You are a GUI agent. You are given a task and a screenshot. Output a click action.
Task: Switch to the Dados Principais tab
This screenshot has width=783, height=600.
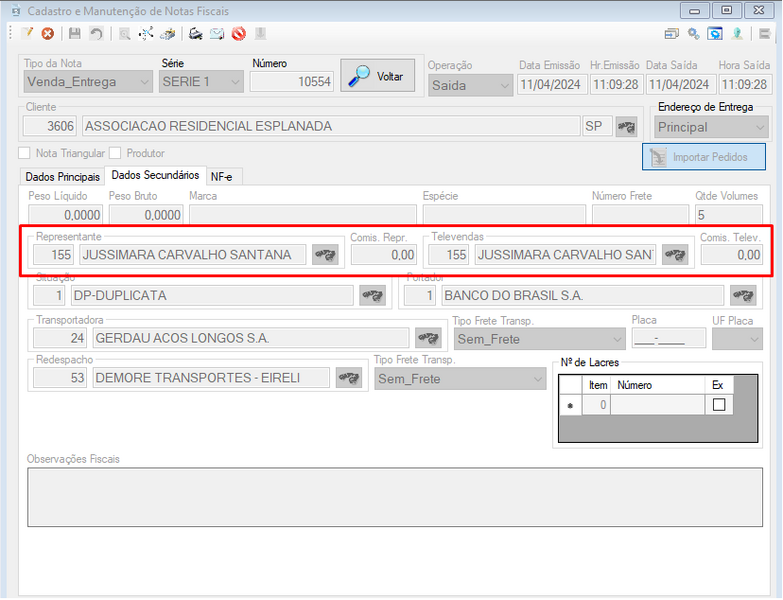coord(62,177)
